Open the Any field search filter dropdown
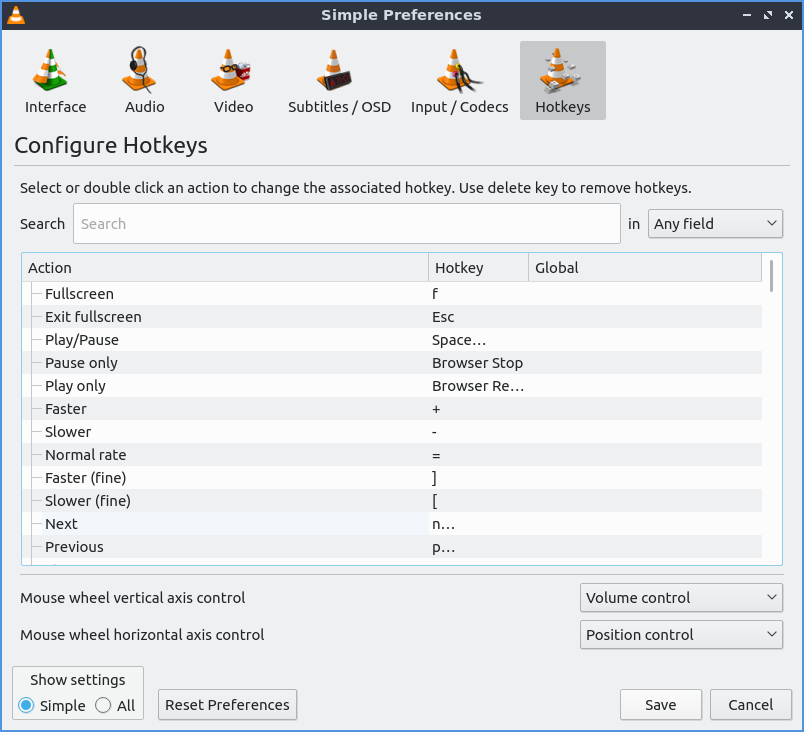804x732 pixels. point(715,224)
